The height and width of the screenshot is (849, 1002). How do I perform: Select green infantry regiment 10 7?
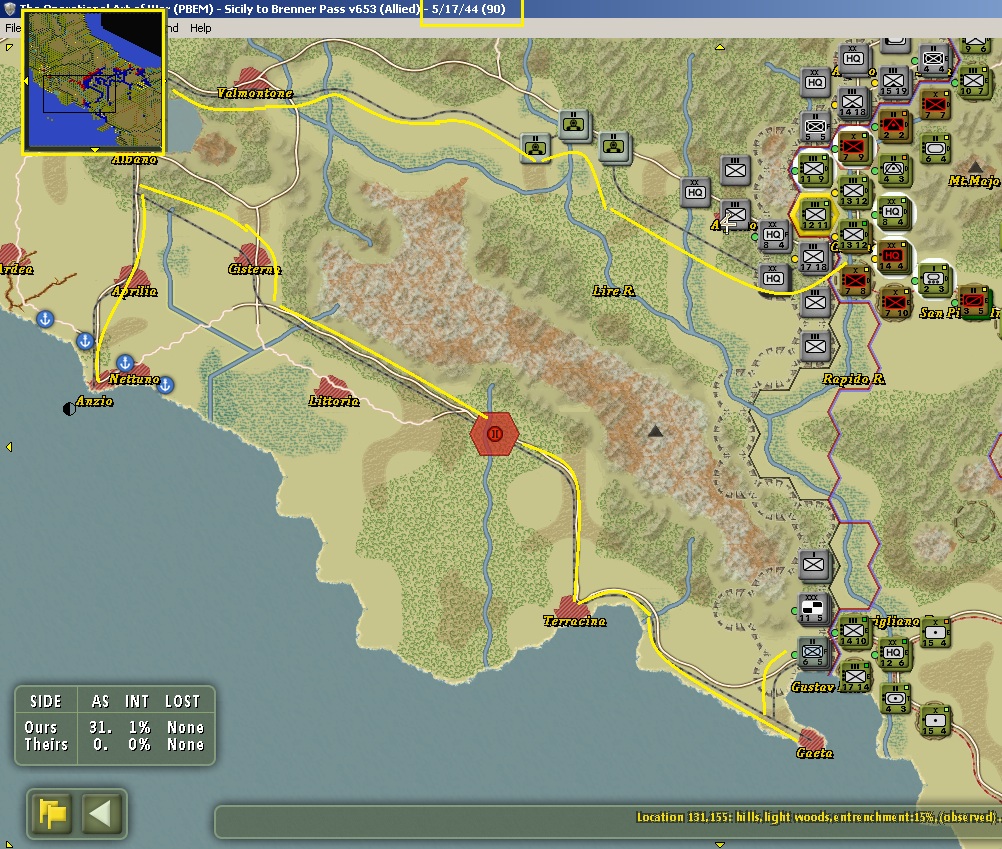pos(973,81)
